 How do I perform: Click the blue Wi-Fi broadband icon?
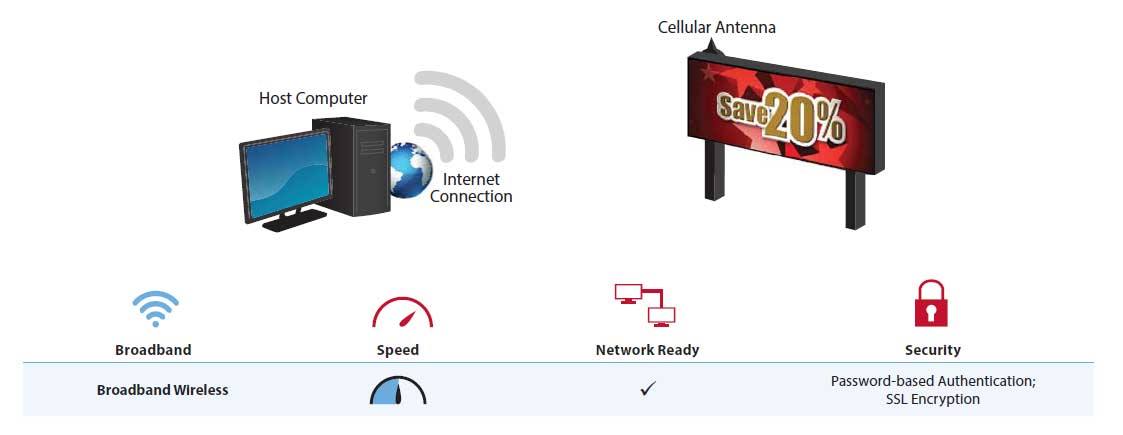pyautogui.click(x=155, y=309)
